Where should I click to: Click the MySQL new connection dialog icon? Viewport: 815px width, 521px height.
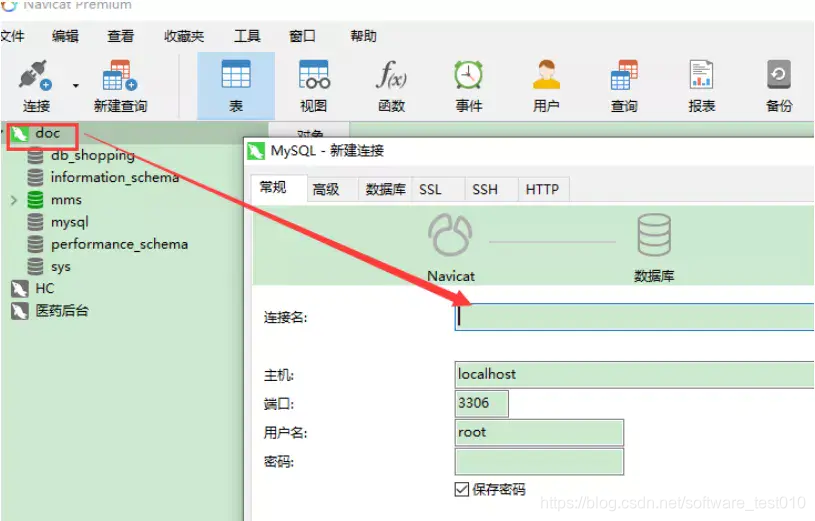pyautogui.click(x=256, y=151)
